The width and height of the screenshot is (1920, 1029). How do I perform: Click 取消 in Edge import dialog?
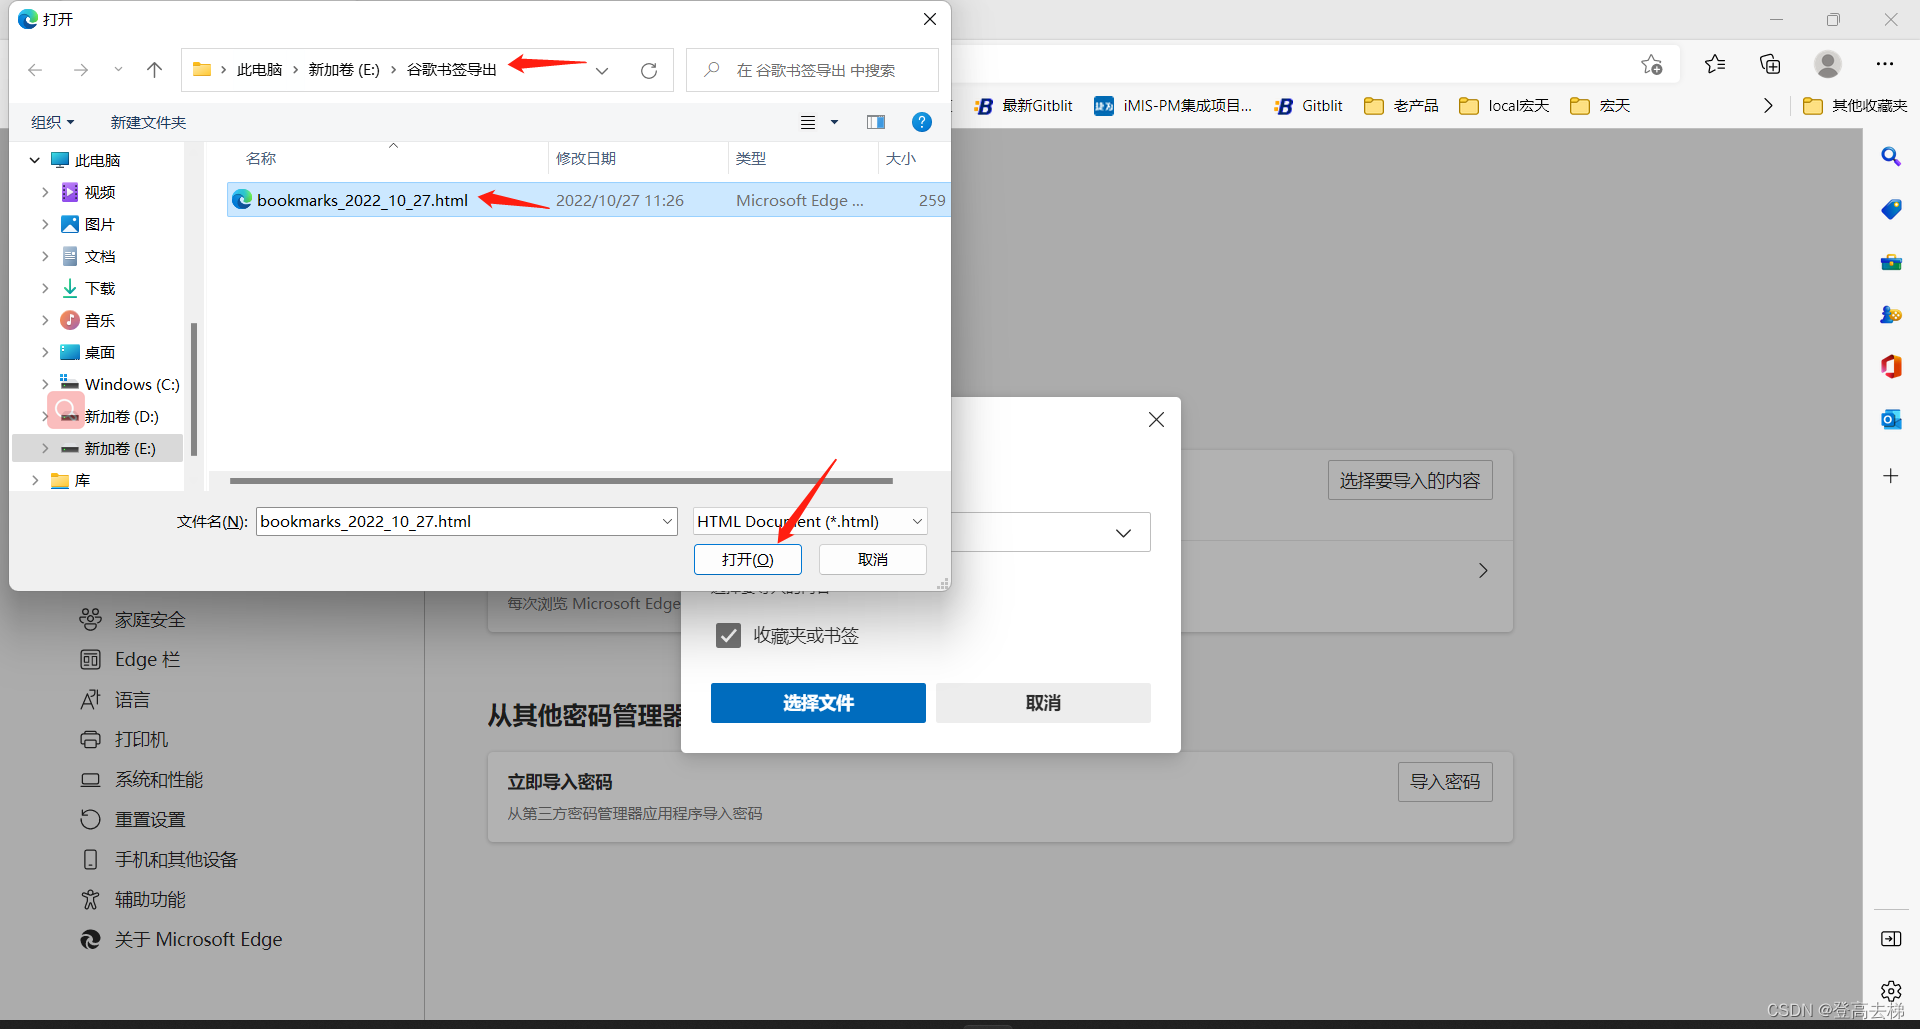coord(1043,703)
